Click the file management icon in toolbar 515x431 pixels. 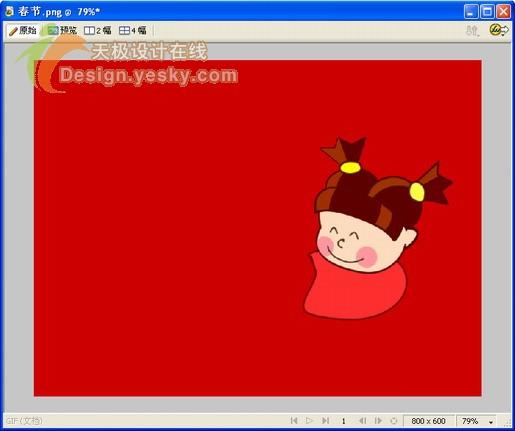click(x=472, y=31)
